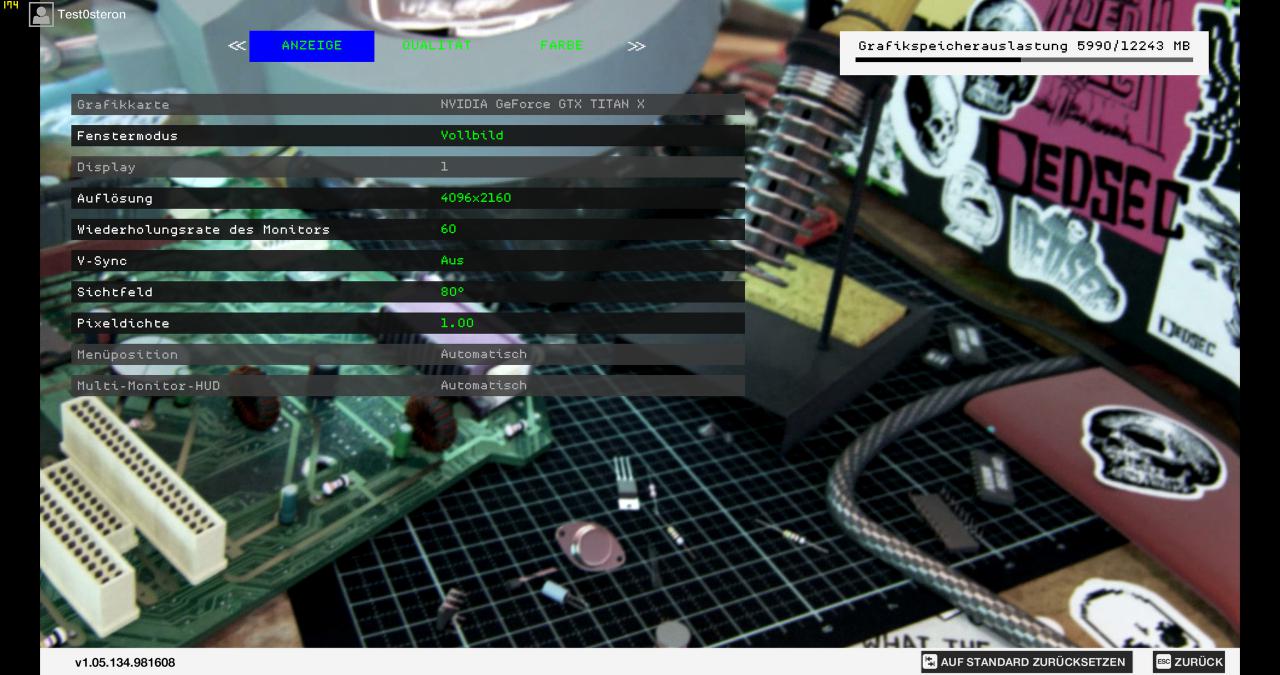Viewport: 1280px width, 675px height.
Task: Change the Auflösung value 4096x2160
Action: (x=475, y=198)
